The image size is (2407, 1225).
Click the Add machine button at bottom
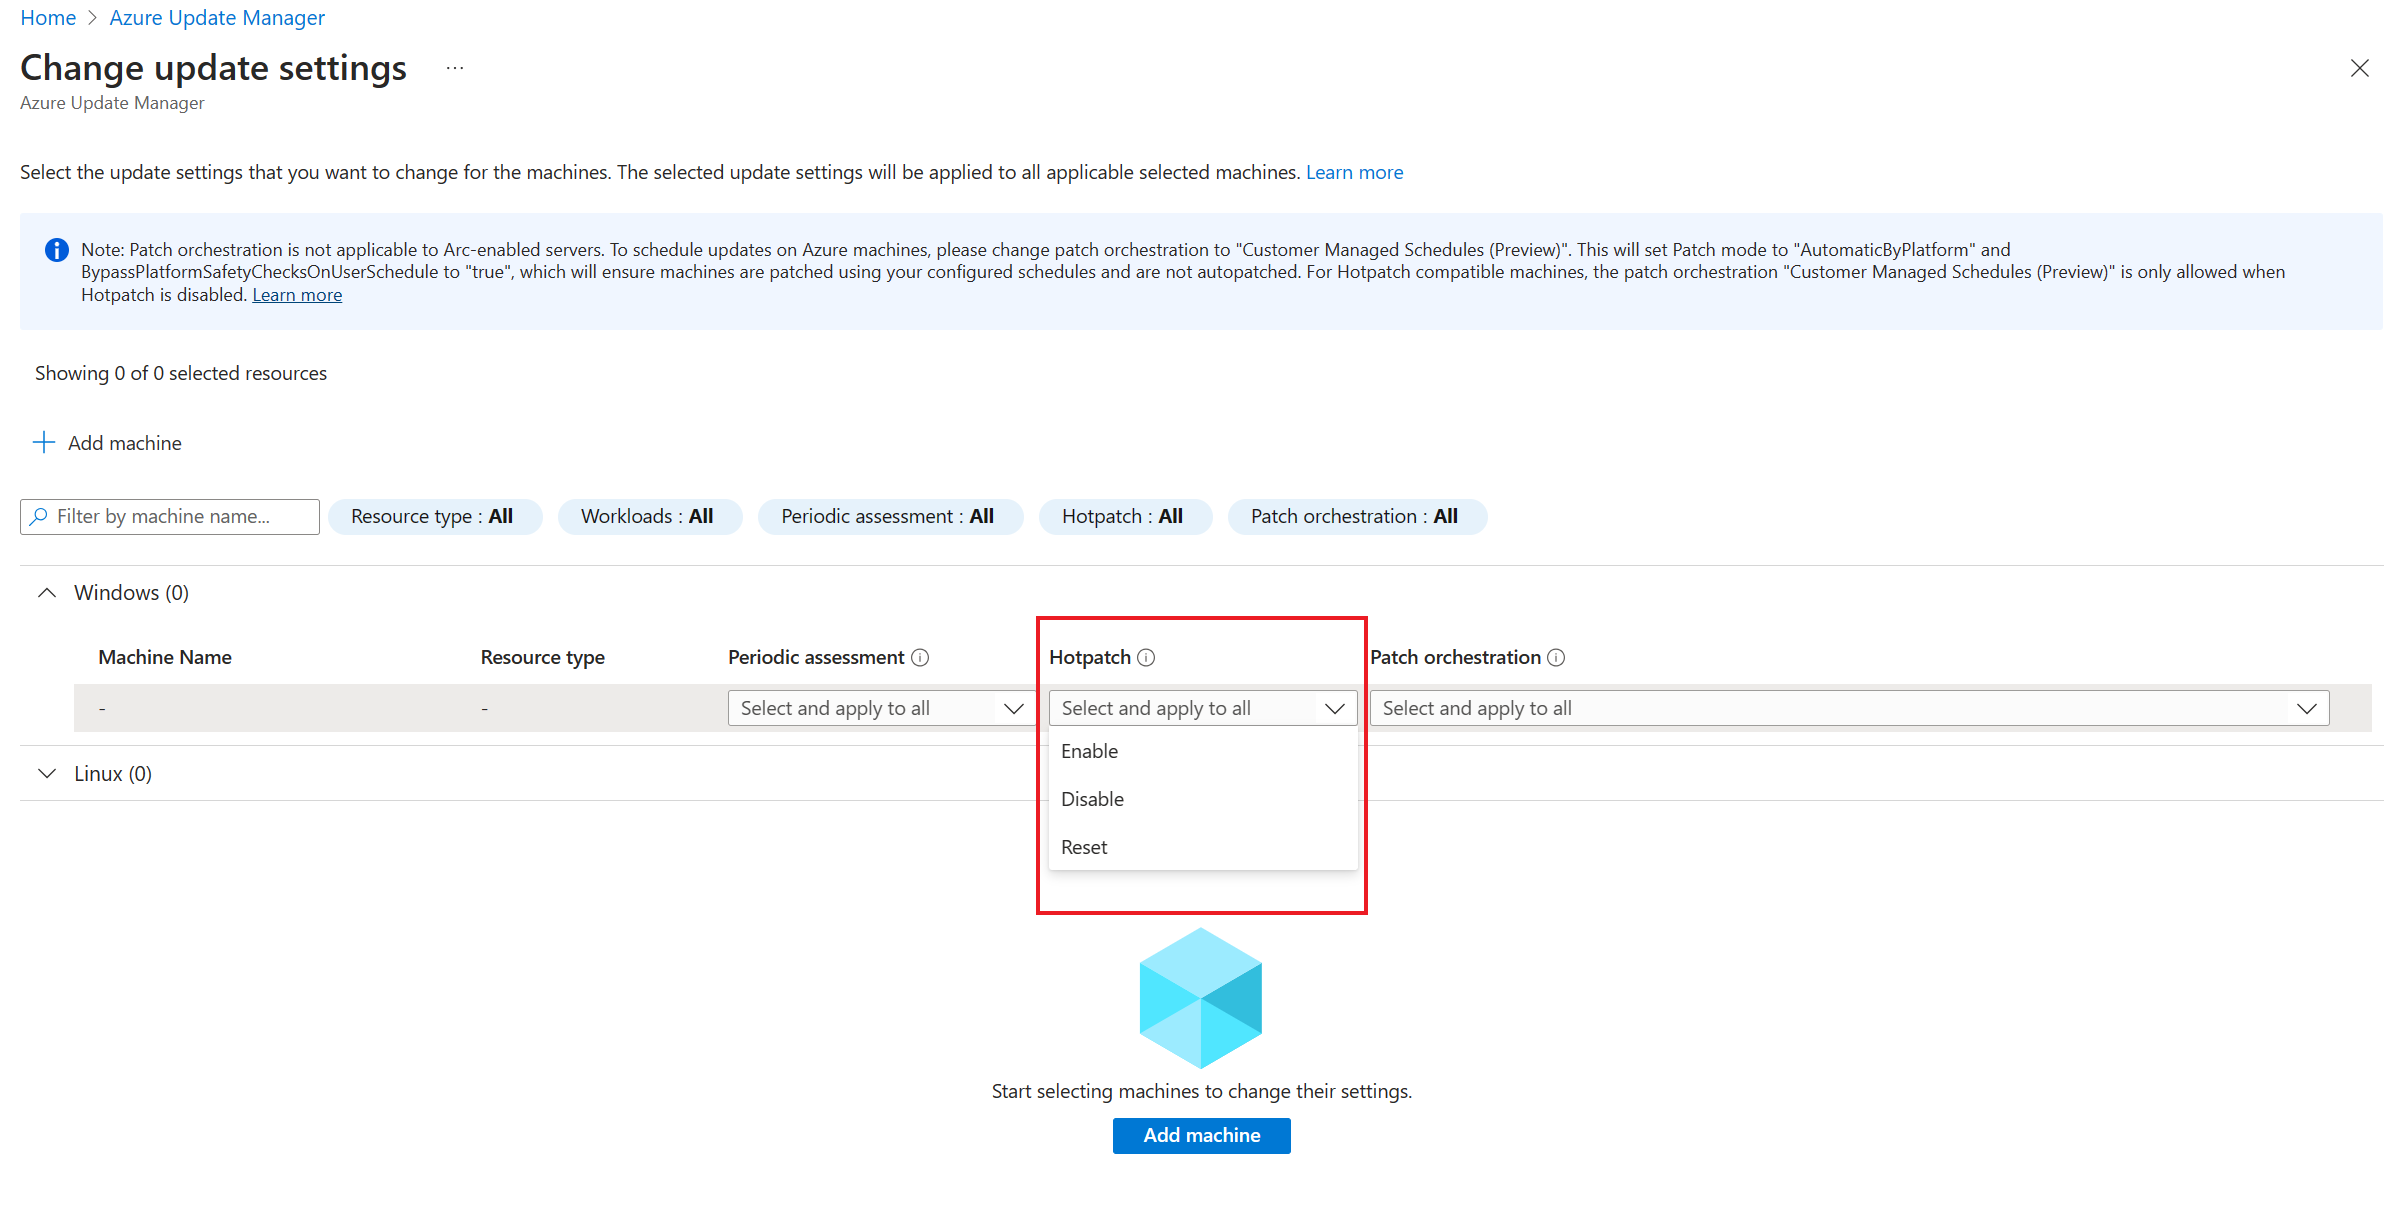click(x=1203, y=1134)
